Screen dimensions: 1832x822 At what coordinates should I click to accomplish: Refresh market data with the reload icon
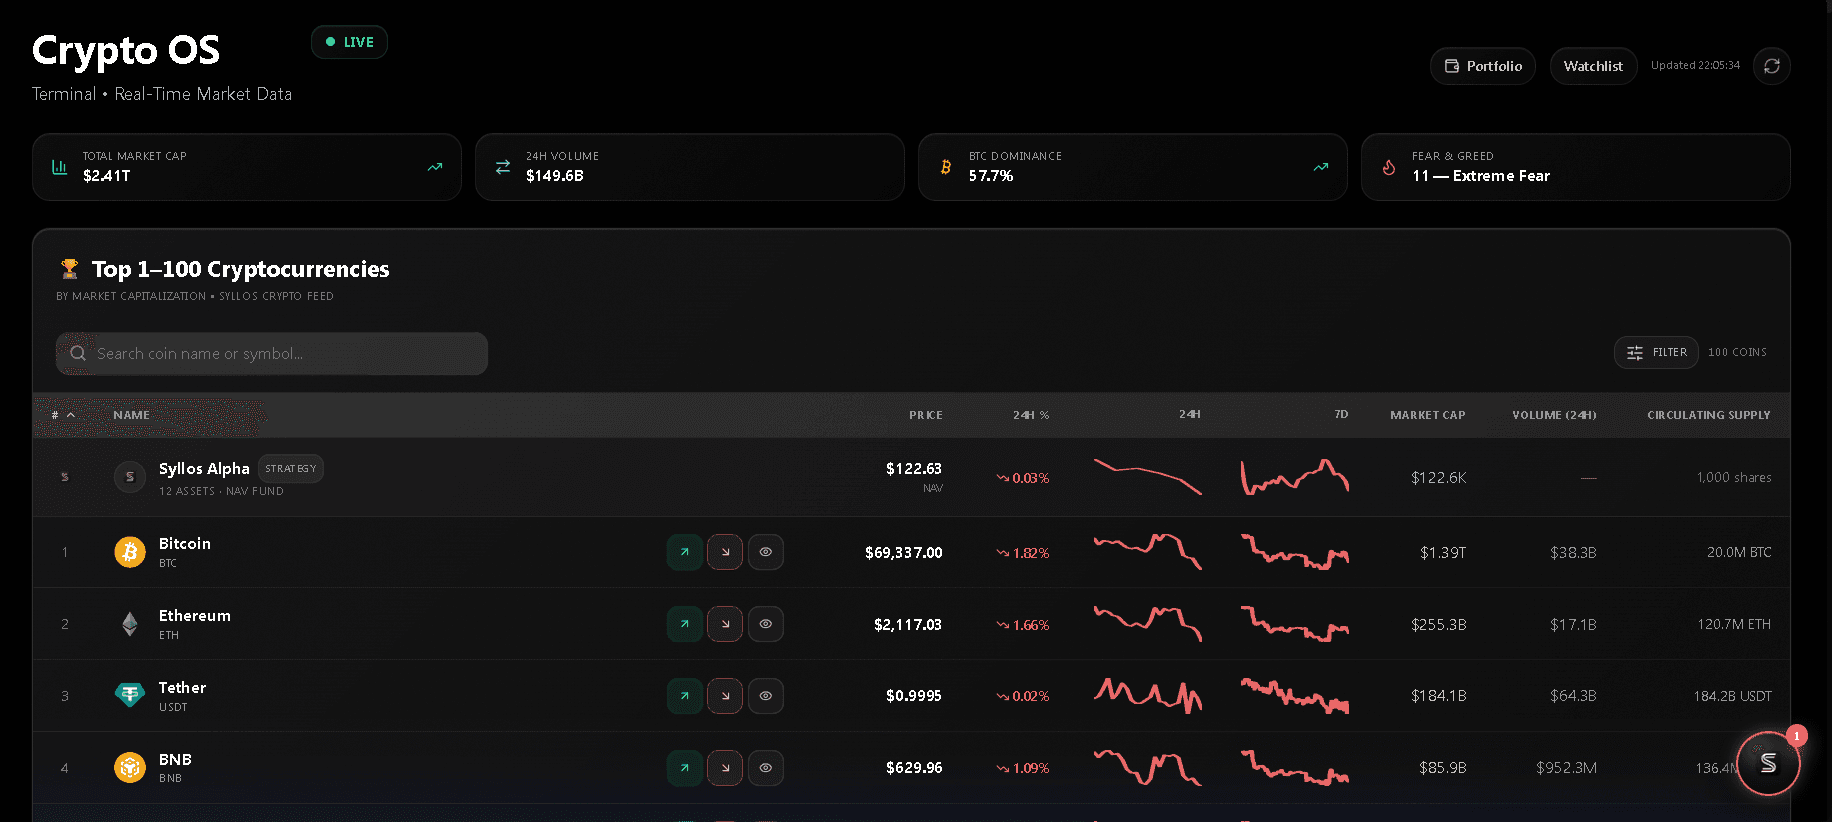[1771, 66]
